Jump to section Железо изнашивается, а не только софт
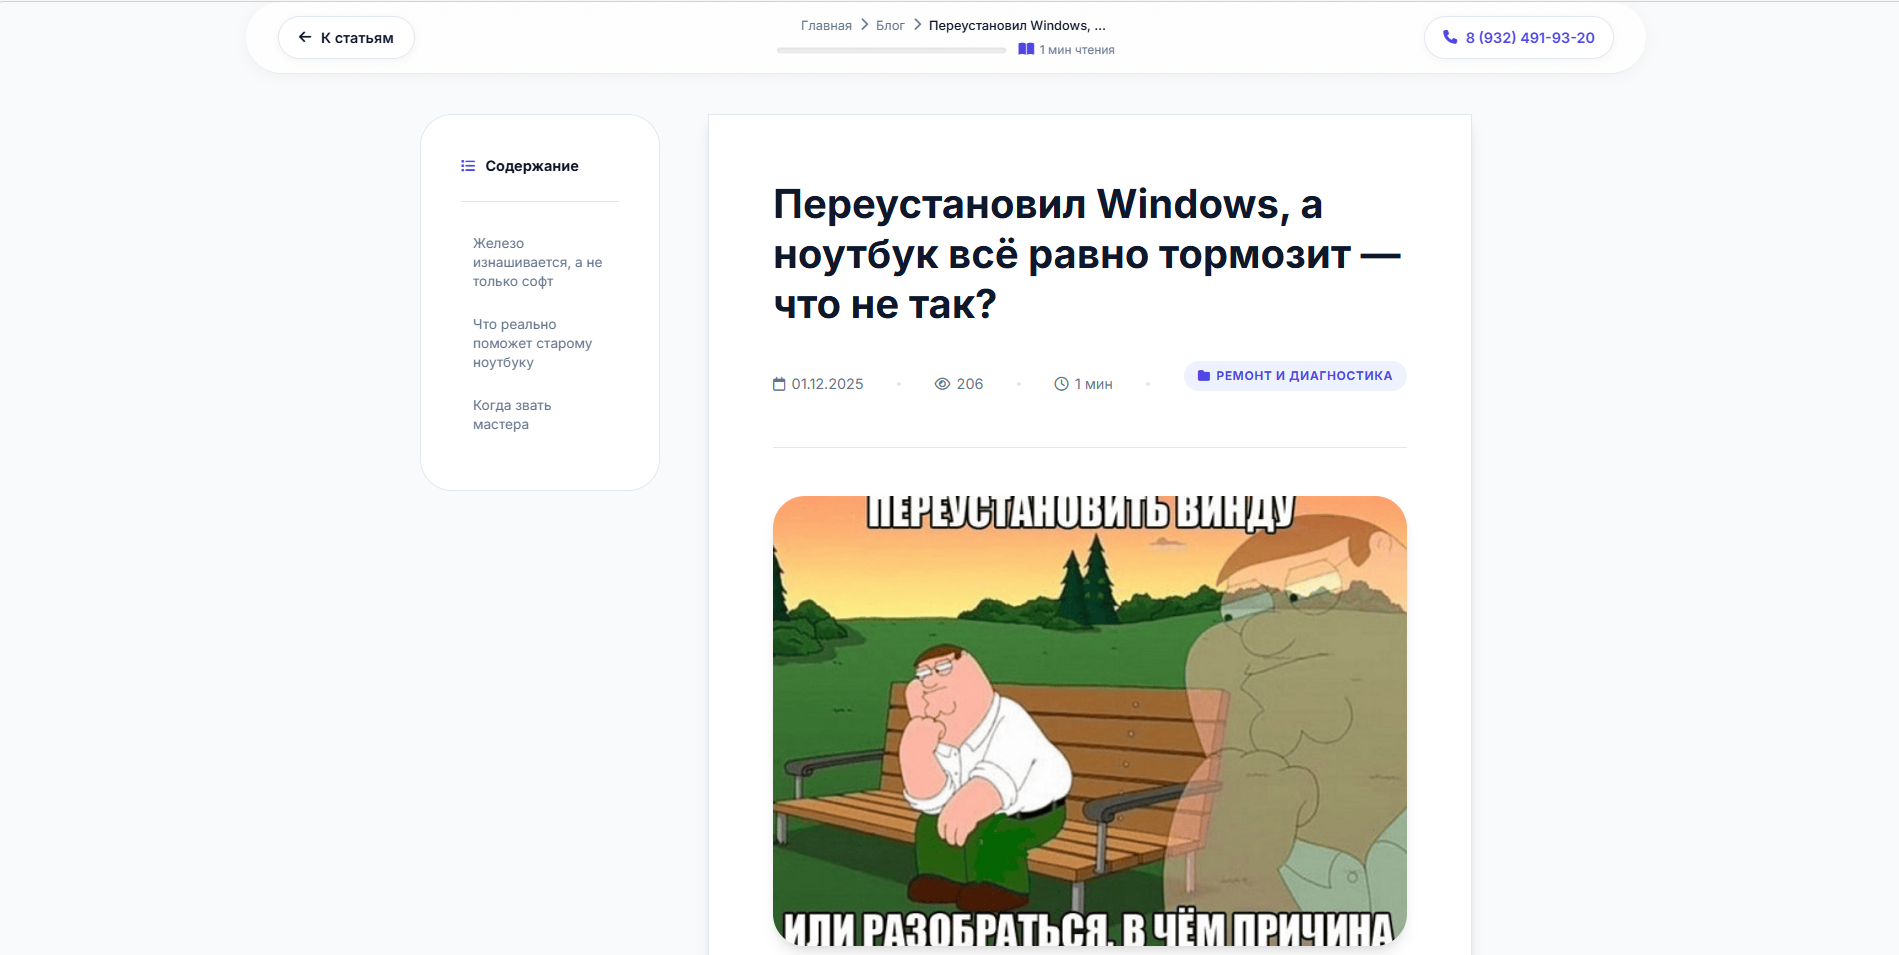The width and height of the screenshot is (1899, 955). (538, 262)
